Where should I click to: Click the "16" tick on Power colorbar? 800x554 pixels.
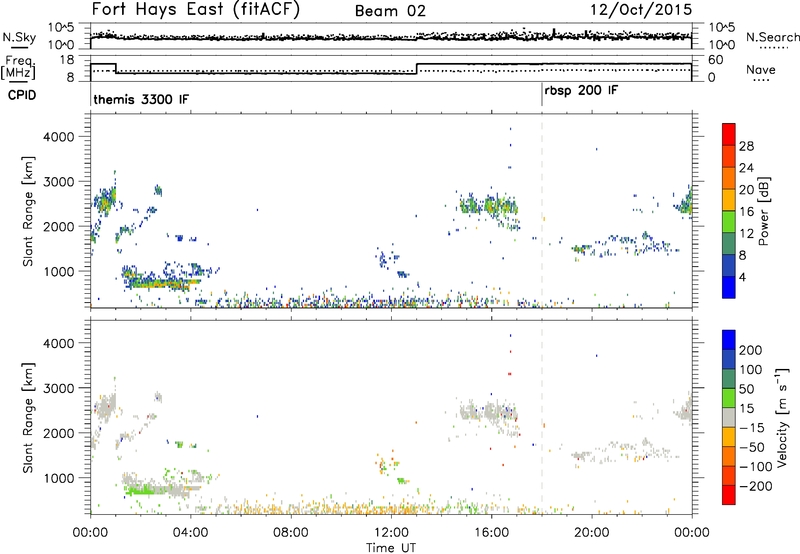(x=746, y=212)
